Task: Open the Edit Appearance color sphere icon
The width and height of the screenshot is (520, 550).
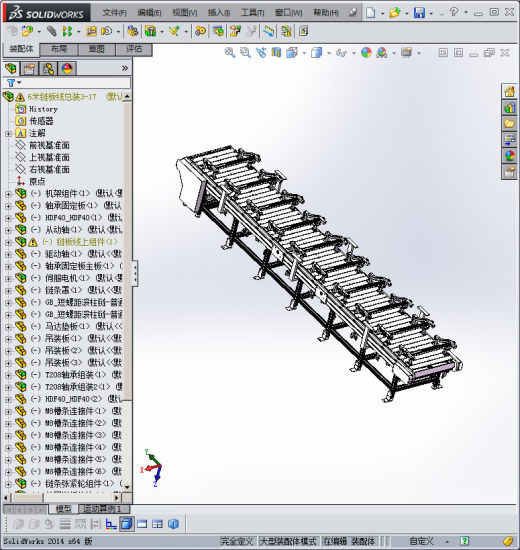Action: [366, 53]
